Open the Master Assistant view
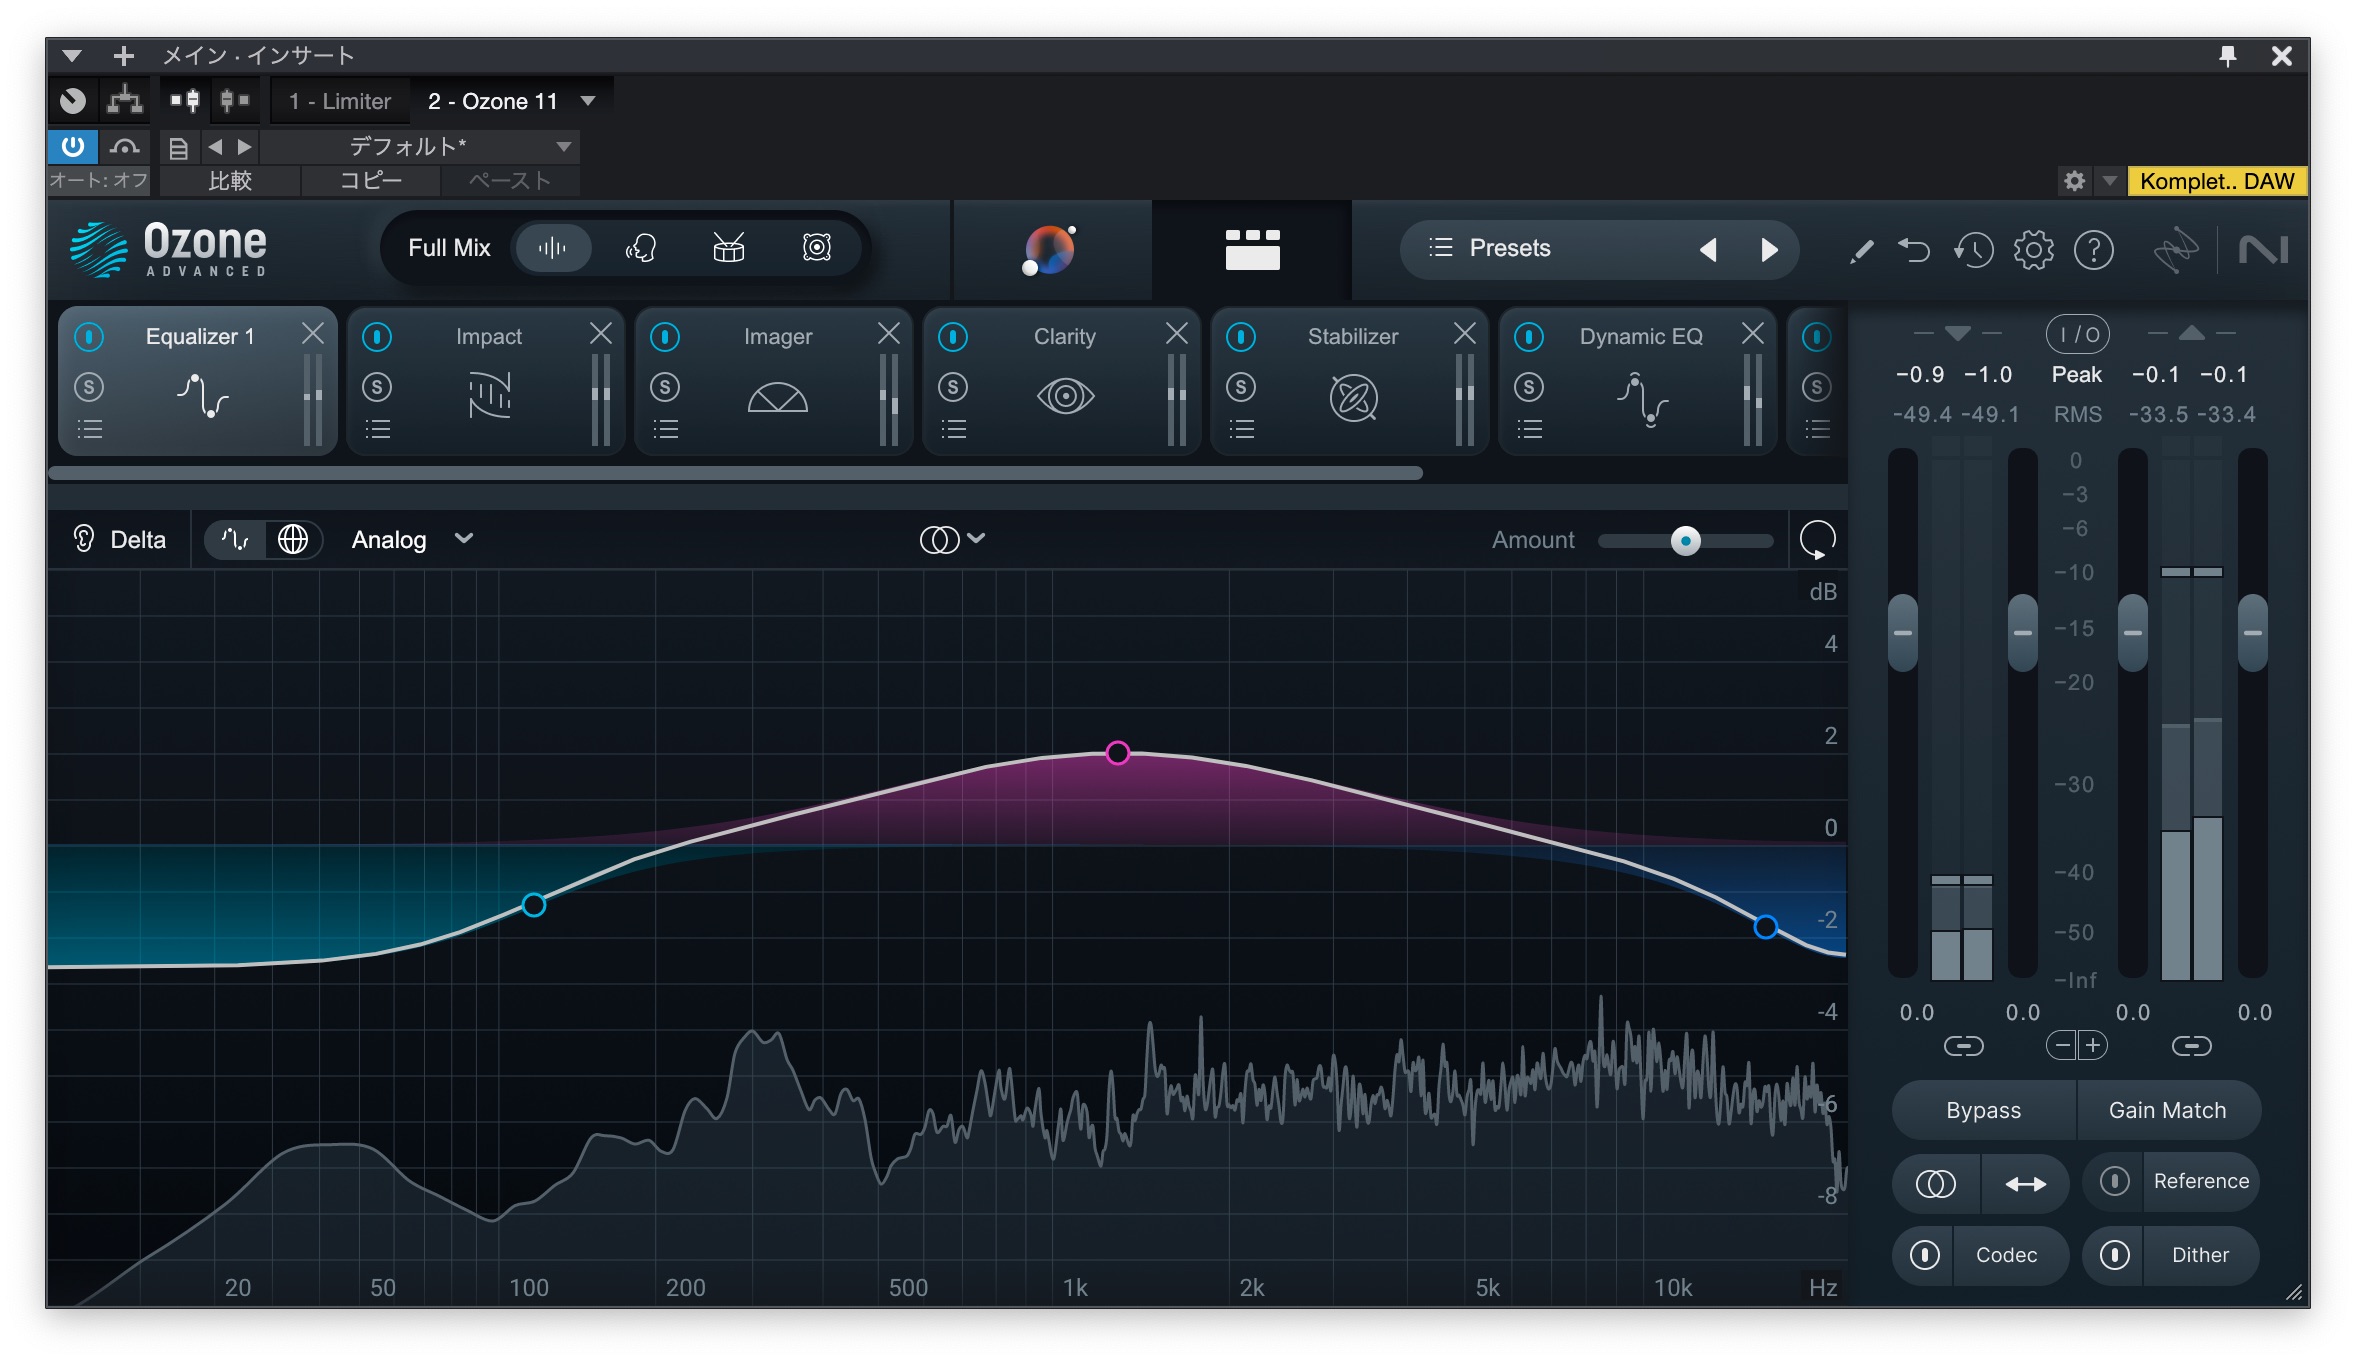The width and height of the screenshot is (2356, 1362). pos(1049,249)
